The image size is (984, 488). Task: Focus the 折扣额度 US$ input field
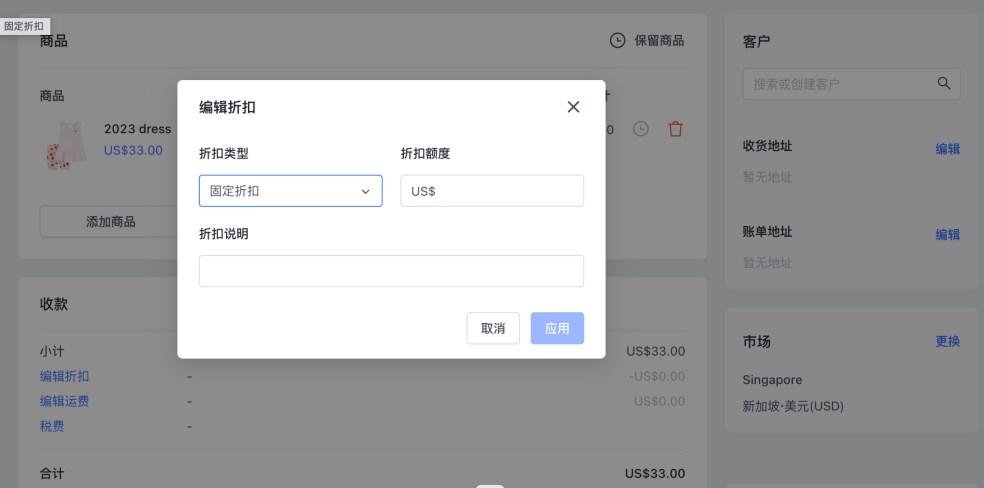tap(492, 191)
